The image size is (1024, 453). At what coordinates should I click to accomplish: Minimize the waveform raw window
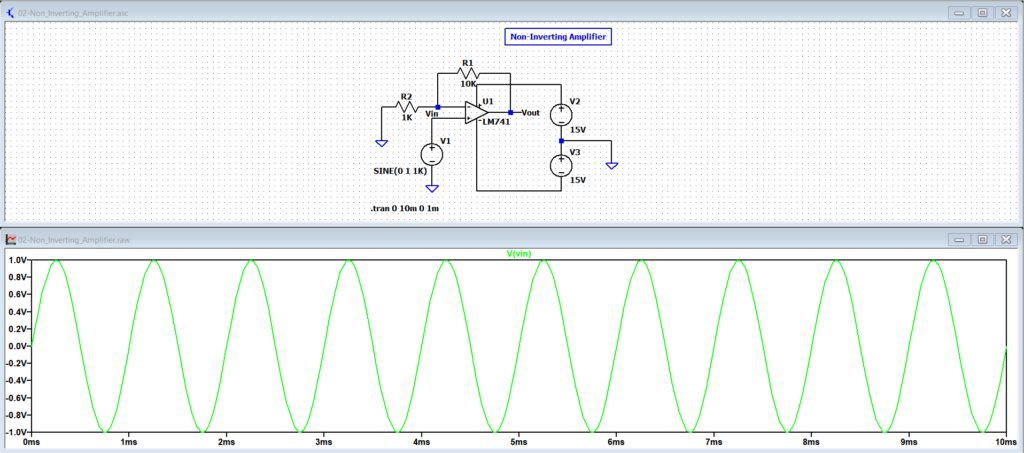959,240
